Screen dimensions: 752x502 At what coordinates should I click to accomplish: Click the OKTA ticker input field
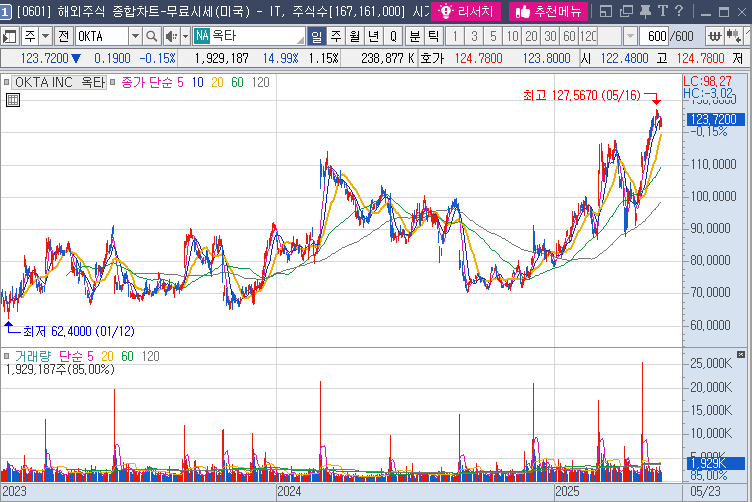coord(102,36)
